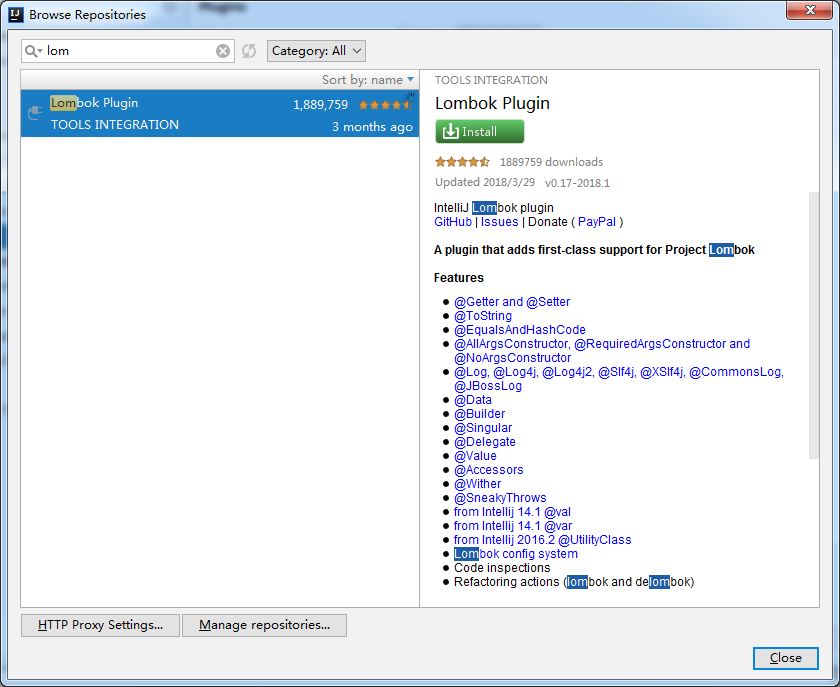Click the description panel vertical scrollbar

814,325
